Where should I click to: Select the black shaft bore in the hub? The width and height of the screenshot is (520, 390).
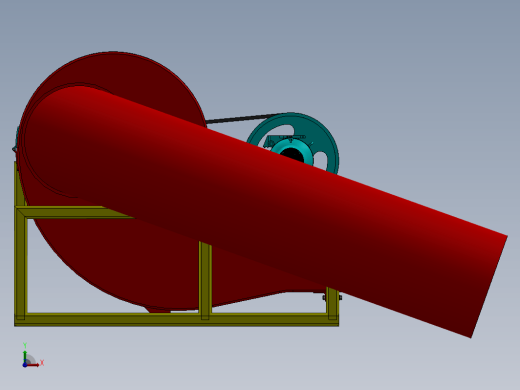click(293, 155)
